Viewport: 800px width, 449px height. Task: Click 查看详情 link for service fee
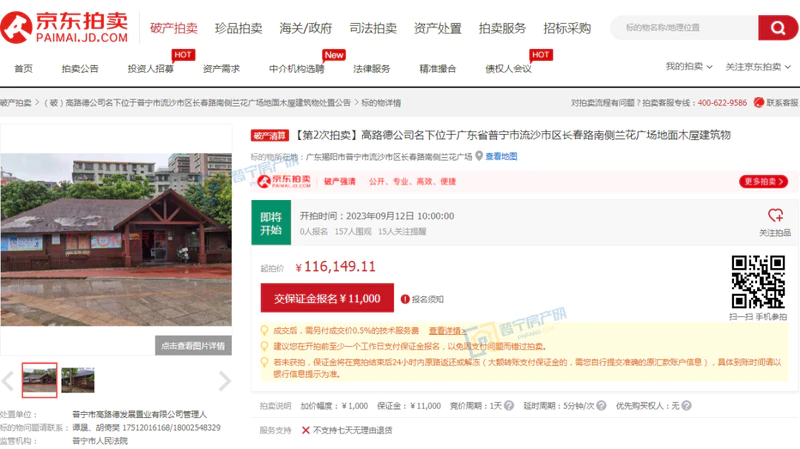pyautogui.click(x=446, y=330)
